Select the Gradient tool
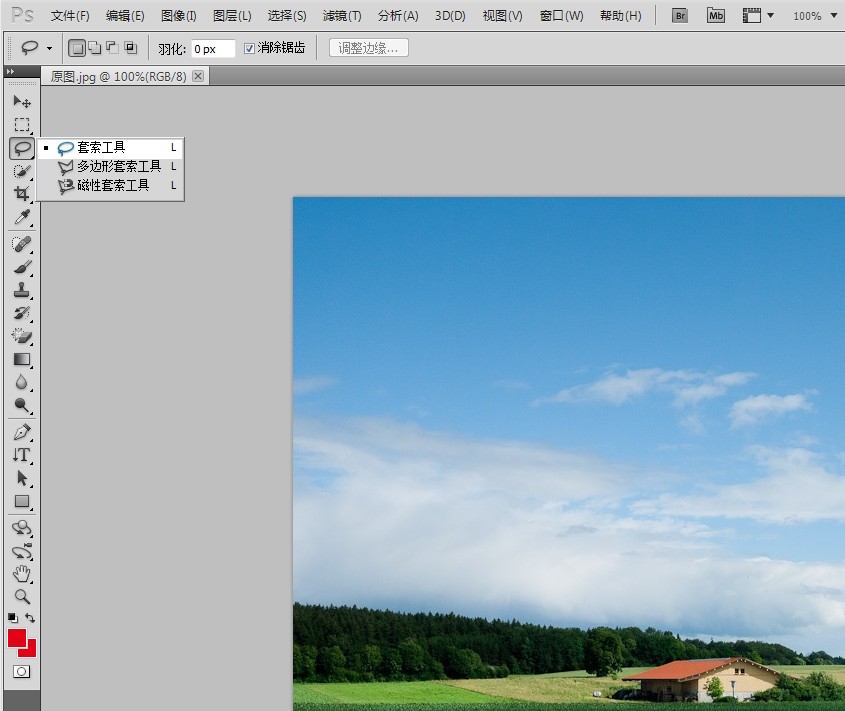The image size is (845, 711). point(22,359)
